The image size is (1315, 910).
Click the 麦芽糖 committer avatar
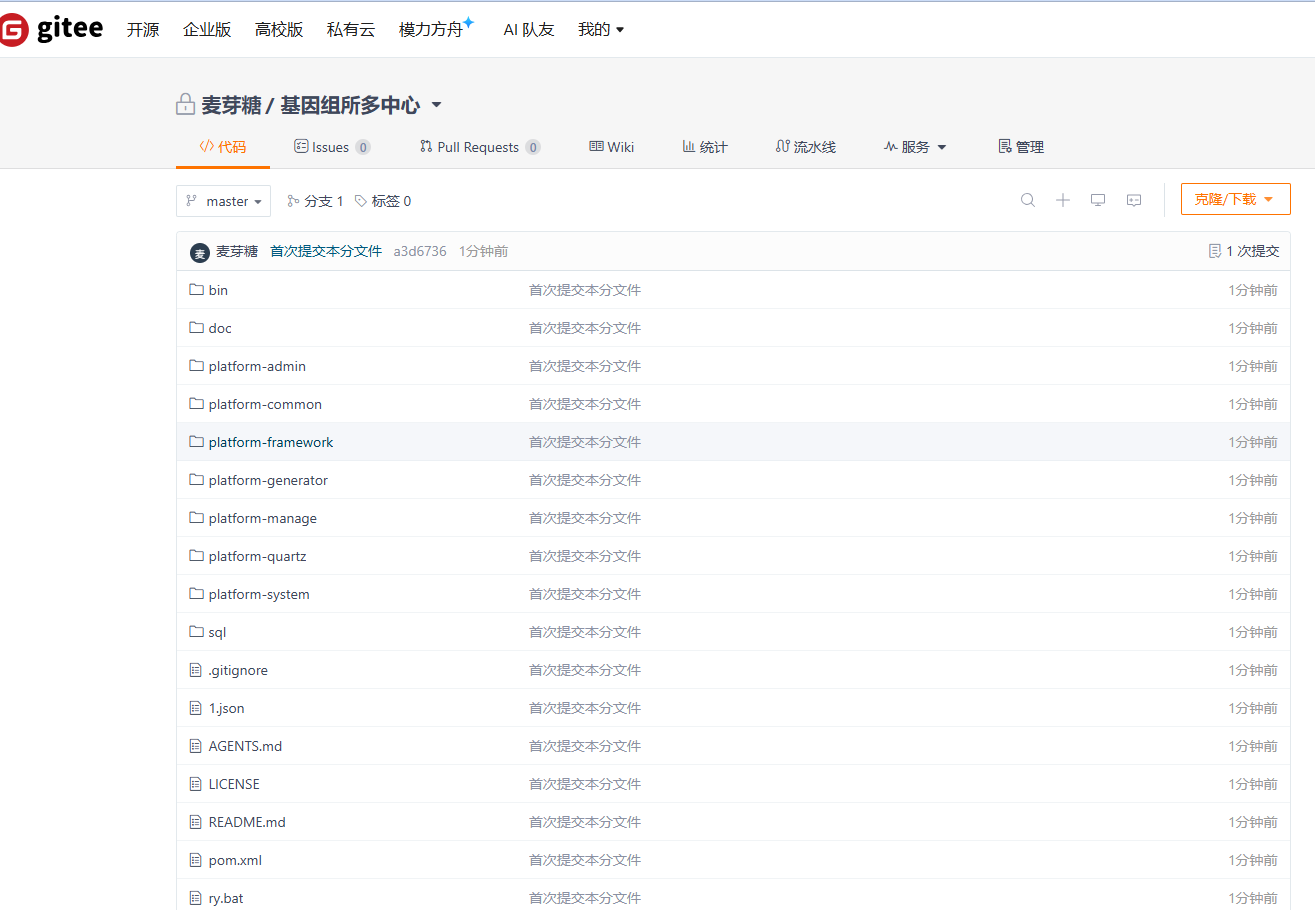pyautogui.click(x=200, y=252)
